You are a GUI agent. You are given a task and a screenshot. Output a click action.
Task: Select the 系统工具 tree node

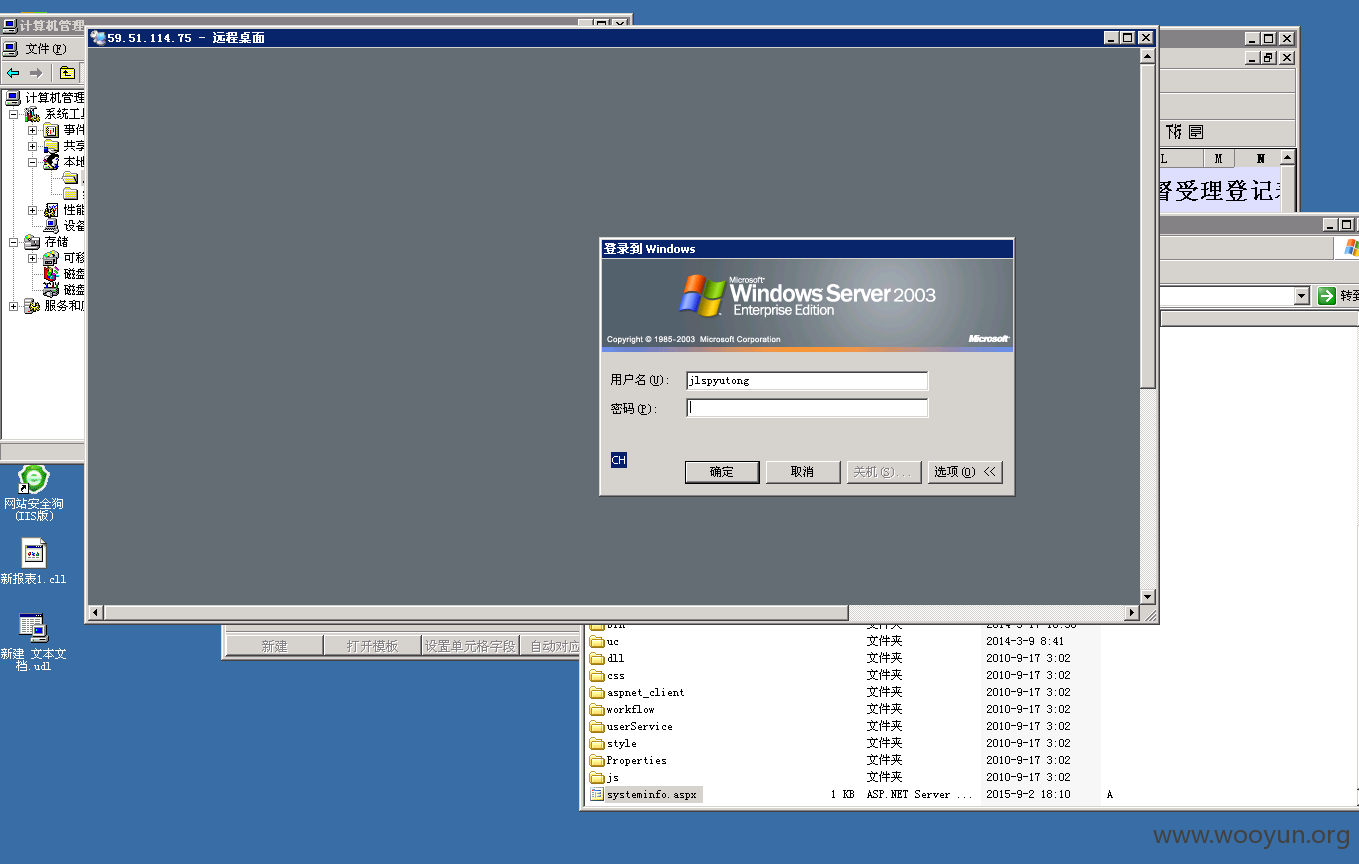click(x=63, y=114)
